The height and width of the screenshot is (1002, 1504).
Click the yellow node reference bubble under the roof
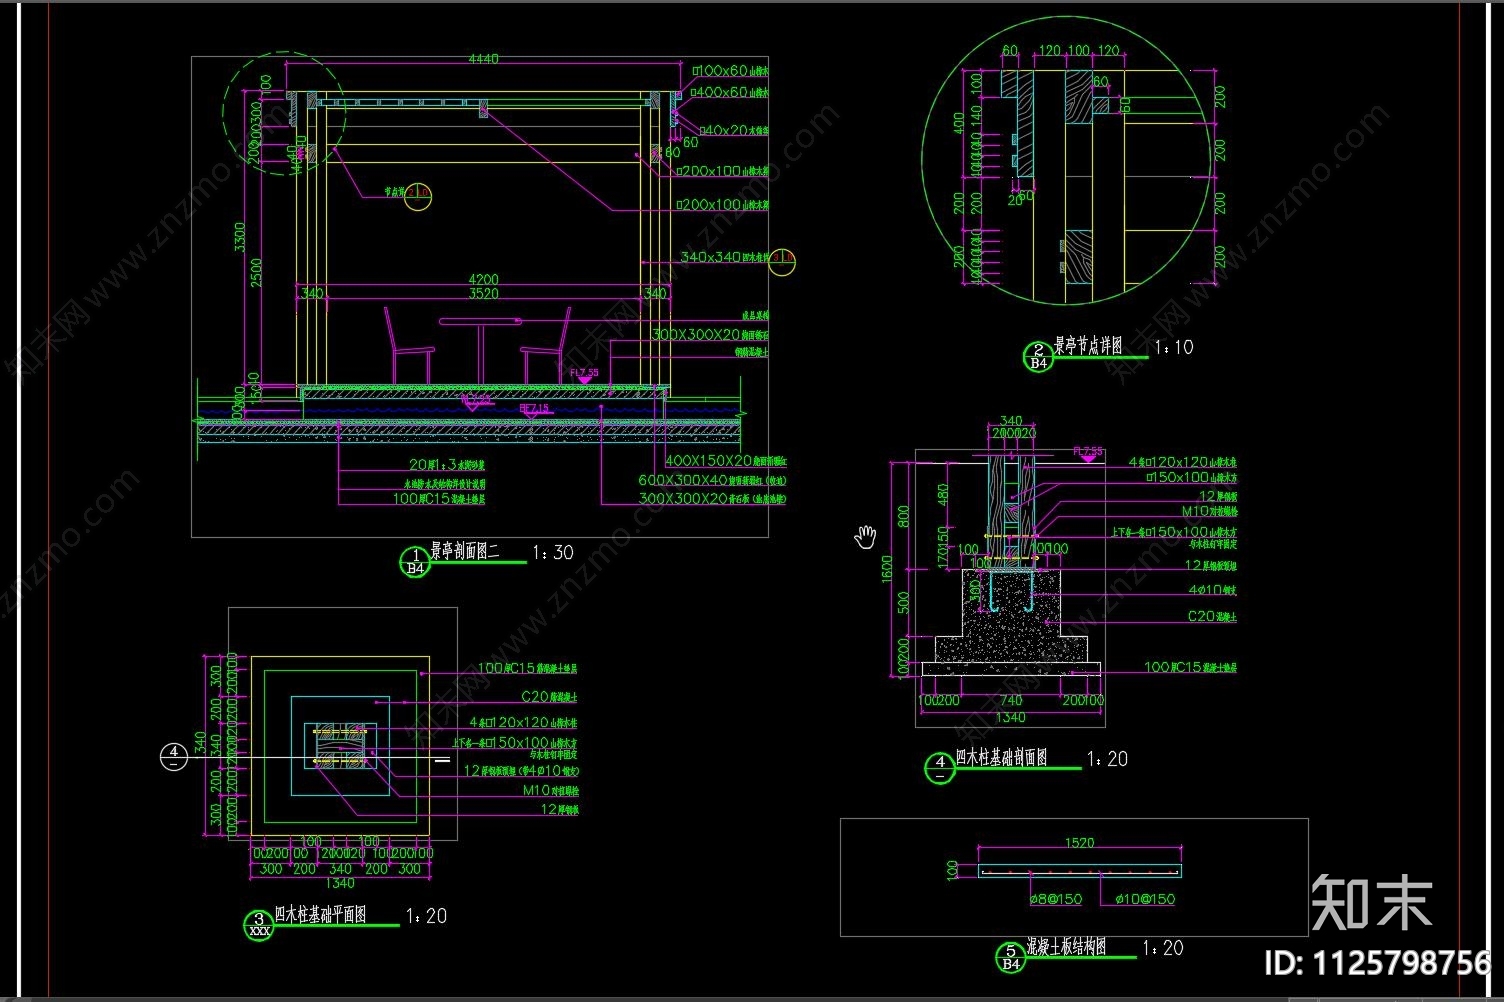[x=420, y=198]
